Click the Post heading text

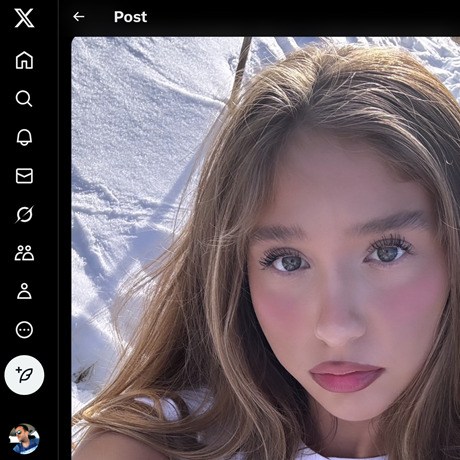click(x=130, y=17)
